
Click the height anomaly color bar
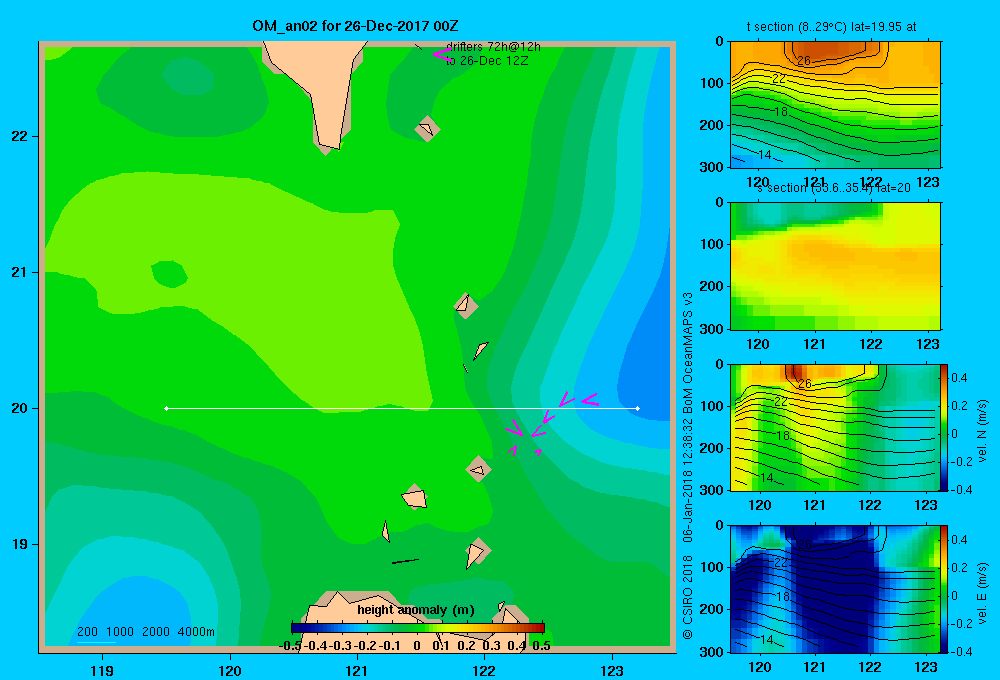(418, 628)
